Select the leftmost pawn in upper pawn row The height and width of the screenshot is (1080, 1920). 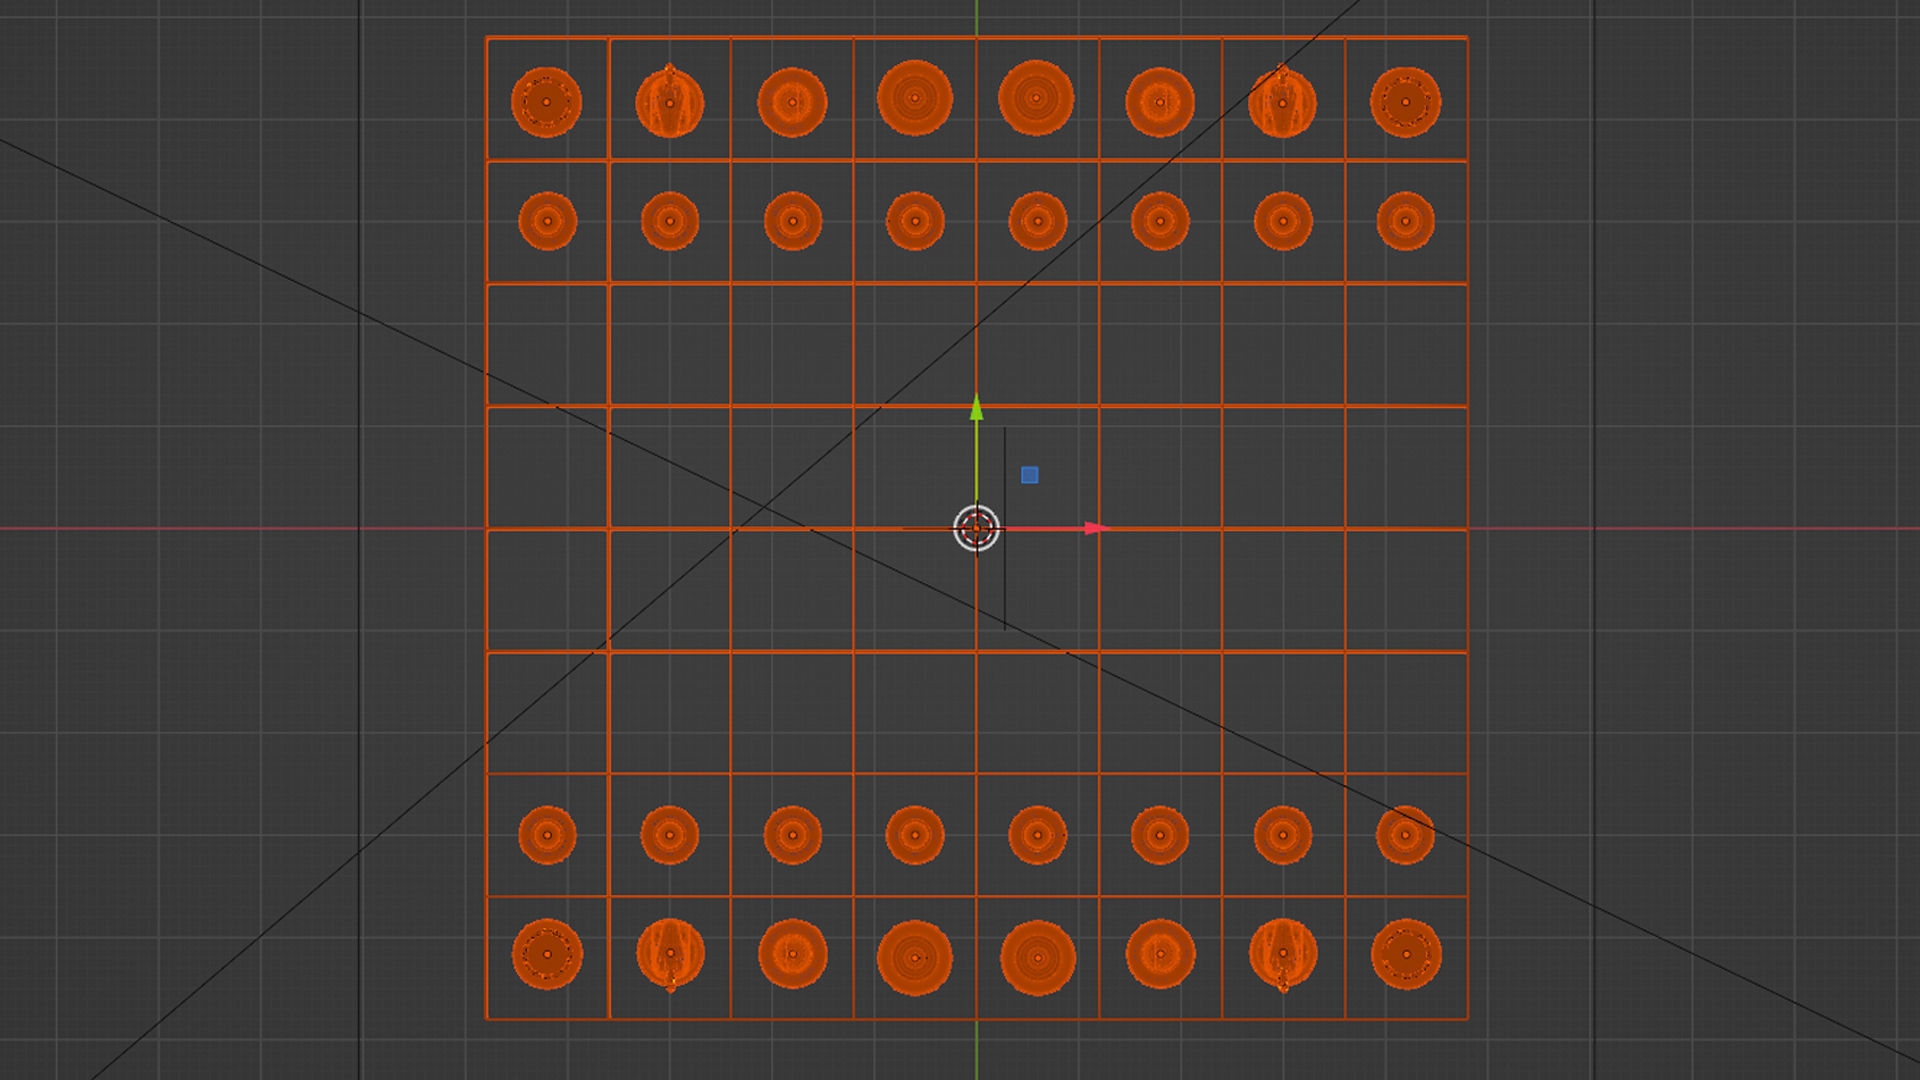(x=547, y=221)
